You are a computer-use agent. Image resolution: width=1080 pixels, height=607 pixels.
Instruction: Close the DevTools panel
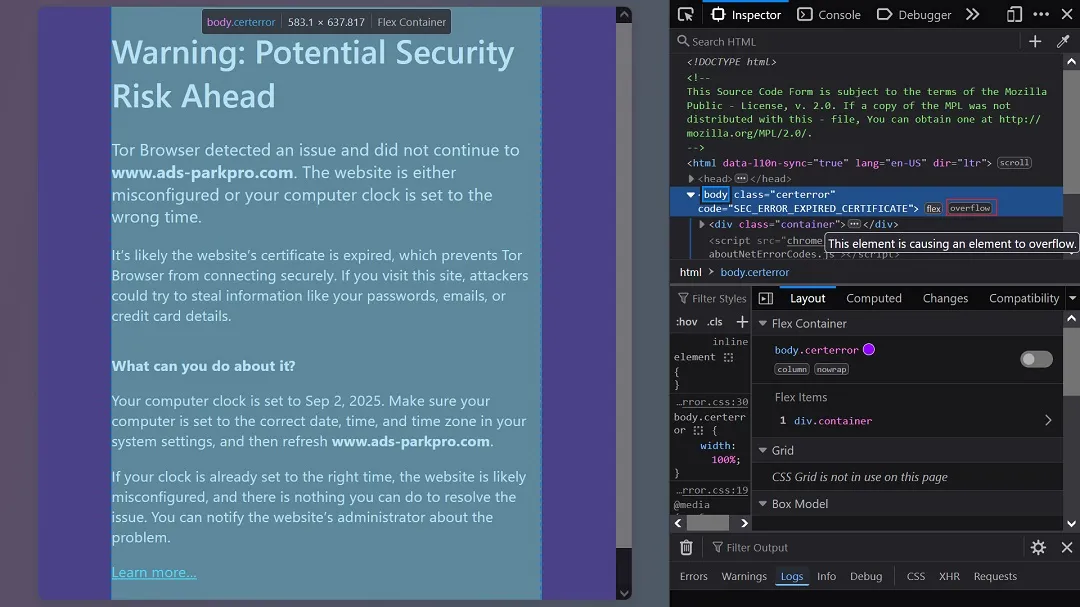(x=1067, y=14)
